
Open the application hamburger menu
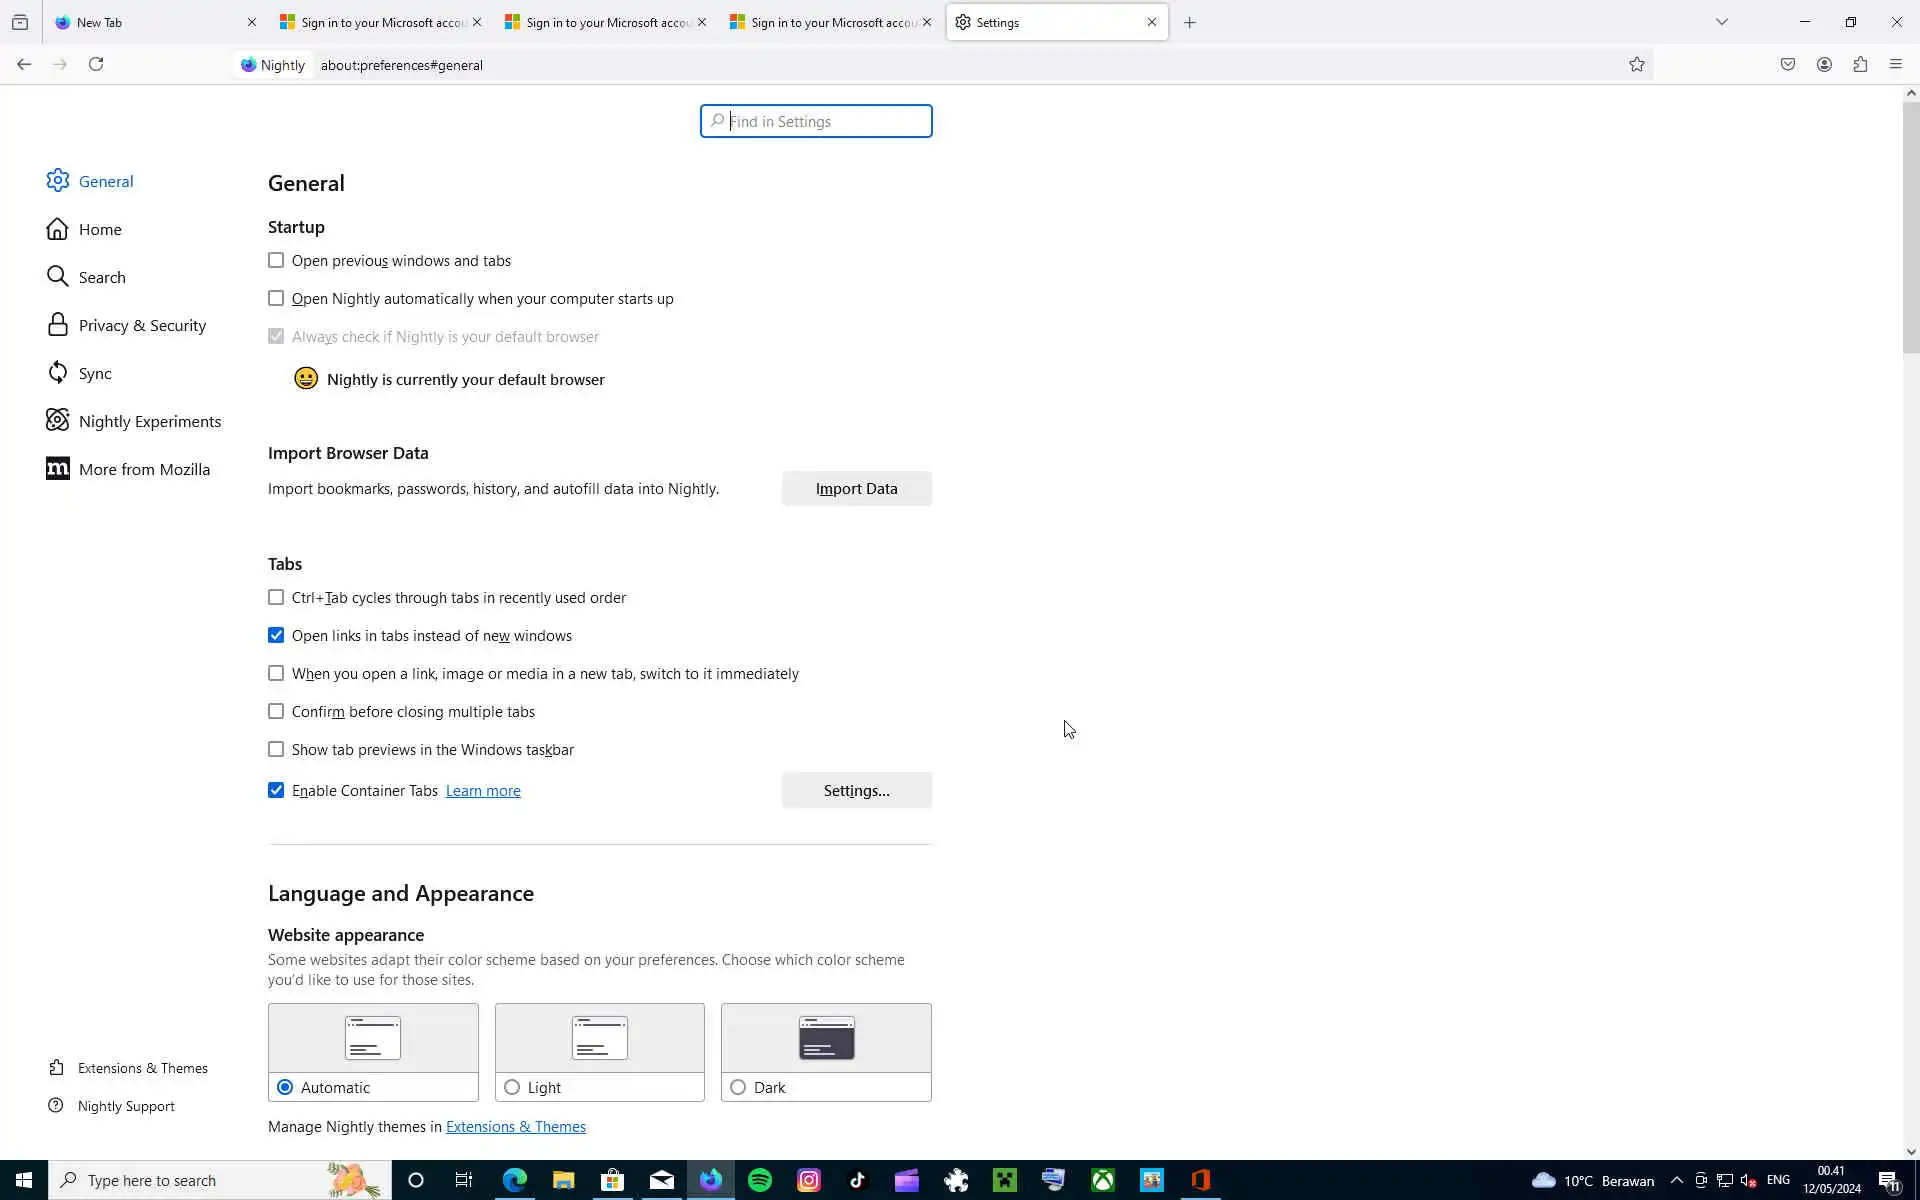coord(1896,65)
